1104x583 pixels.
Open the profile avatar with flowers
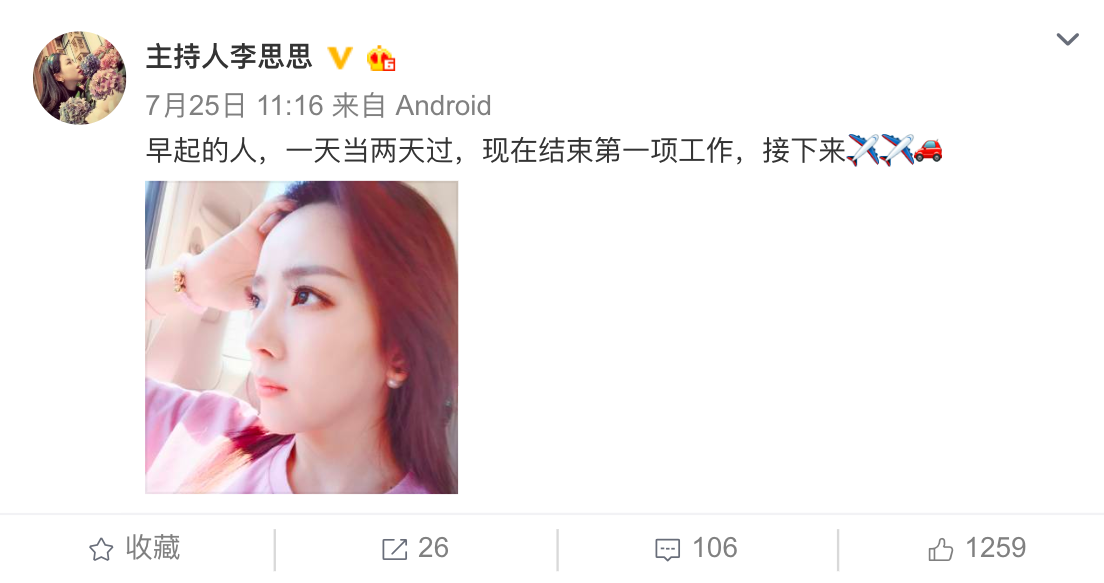click(x=80, y=78)
